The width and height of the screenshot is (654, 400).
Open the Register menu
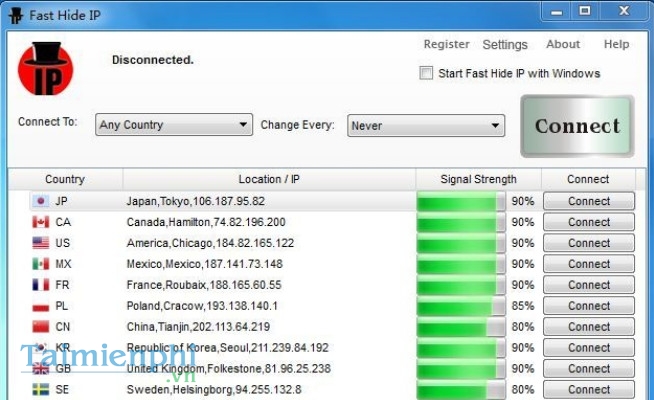pos(446,44)
